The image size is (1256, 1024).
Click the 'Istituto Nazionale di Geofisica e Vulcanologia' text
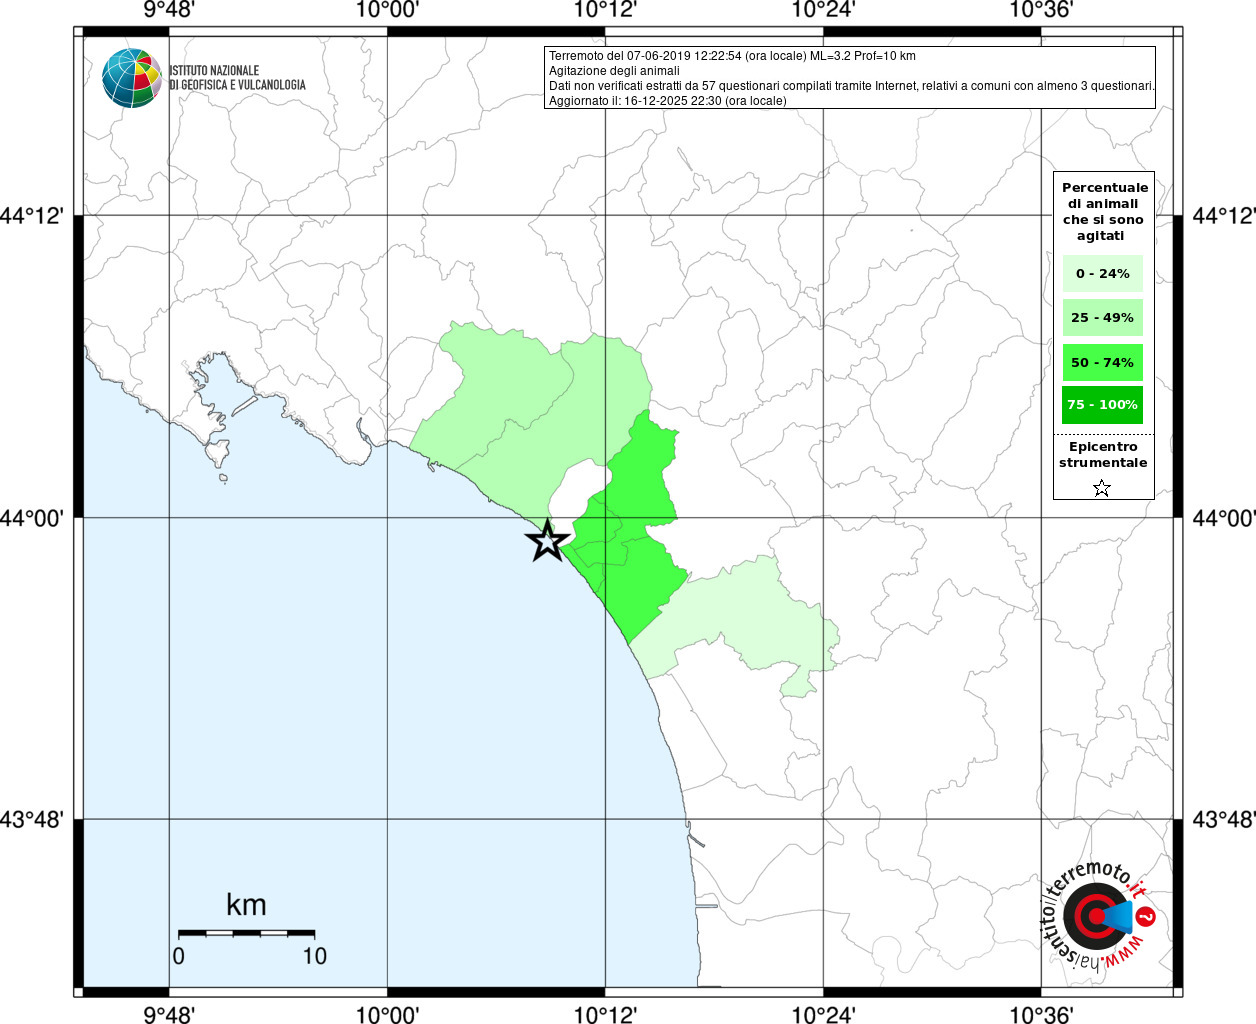[238, 78]
